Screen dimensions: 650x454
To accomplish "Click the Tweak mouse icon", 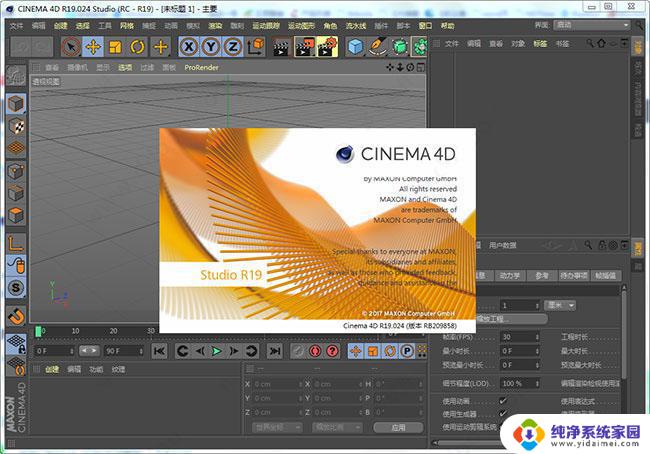I will [x=16, y=265].
